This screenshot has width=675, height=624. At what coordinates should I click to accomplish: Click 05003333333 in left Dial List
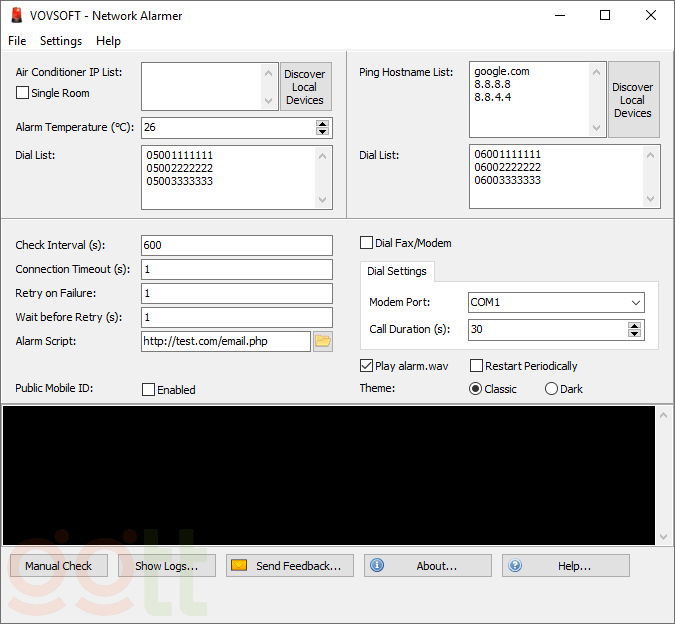[180, 181]
